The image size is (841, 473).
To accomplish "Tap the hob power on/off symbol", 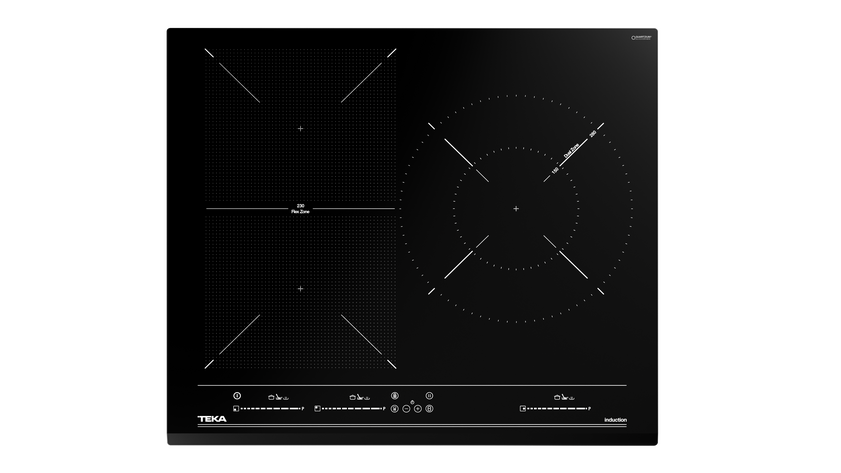I will (237, 396).
